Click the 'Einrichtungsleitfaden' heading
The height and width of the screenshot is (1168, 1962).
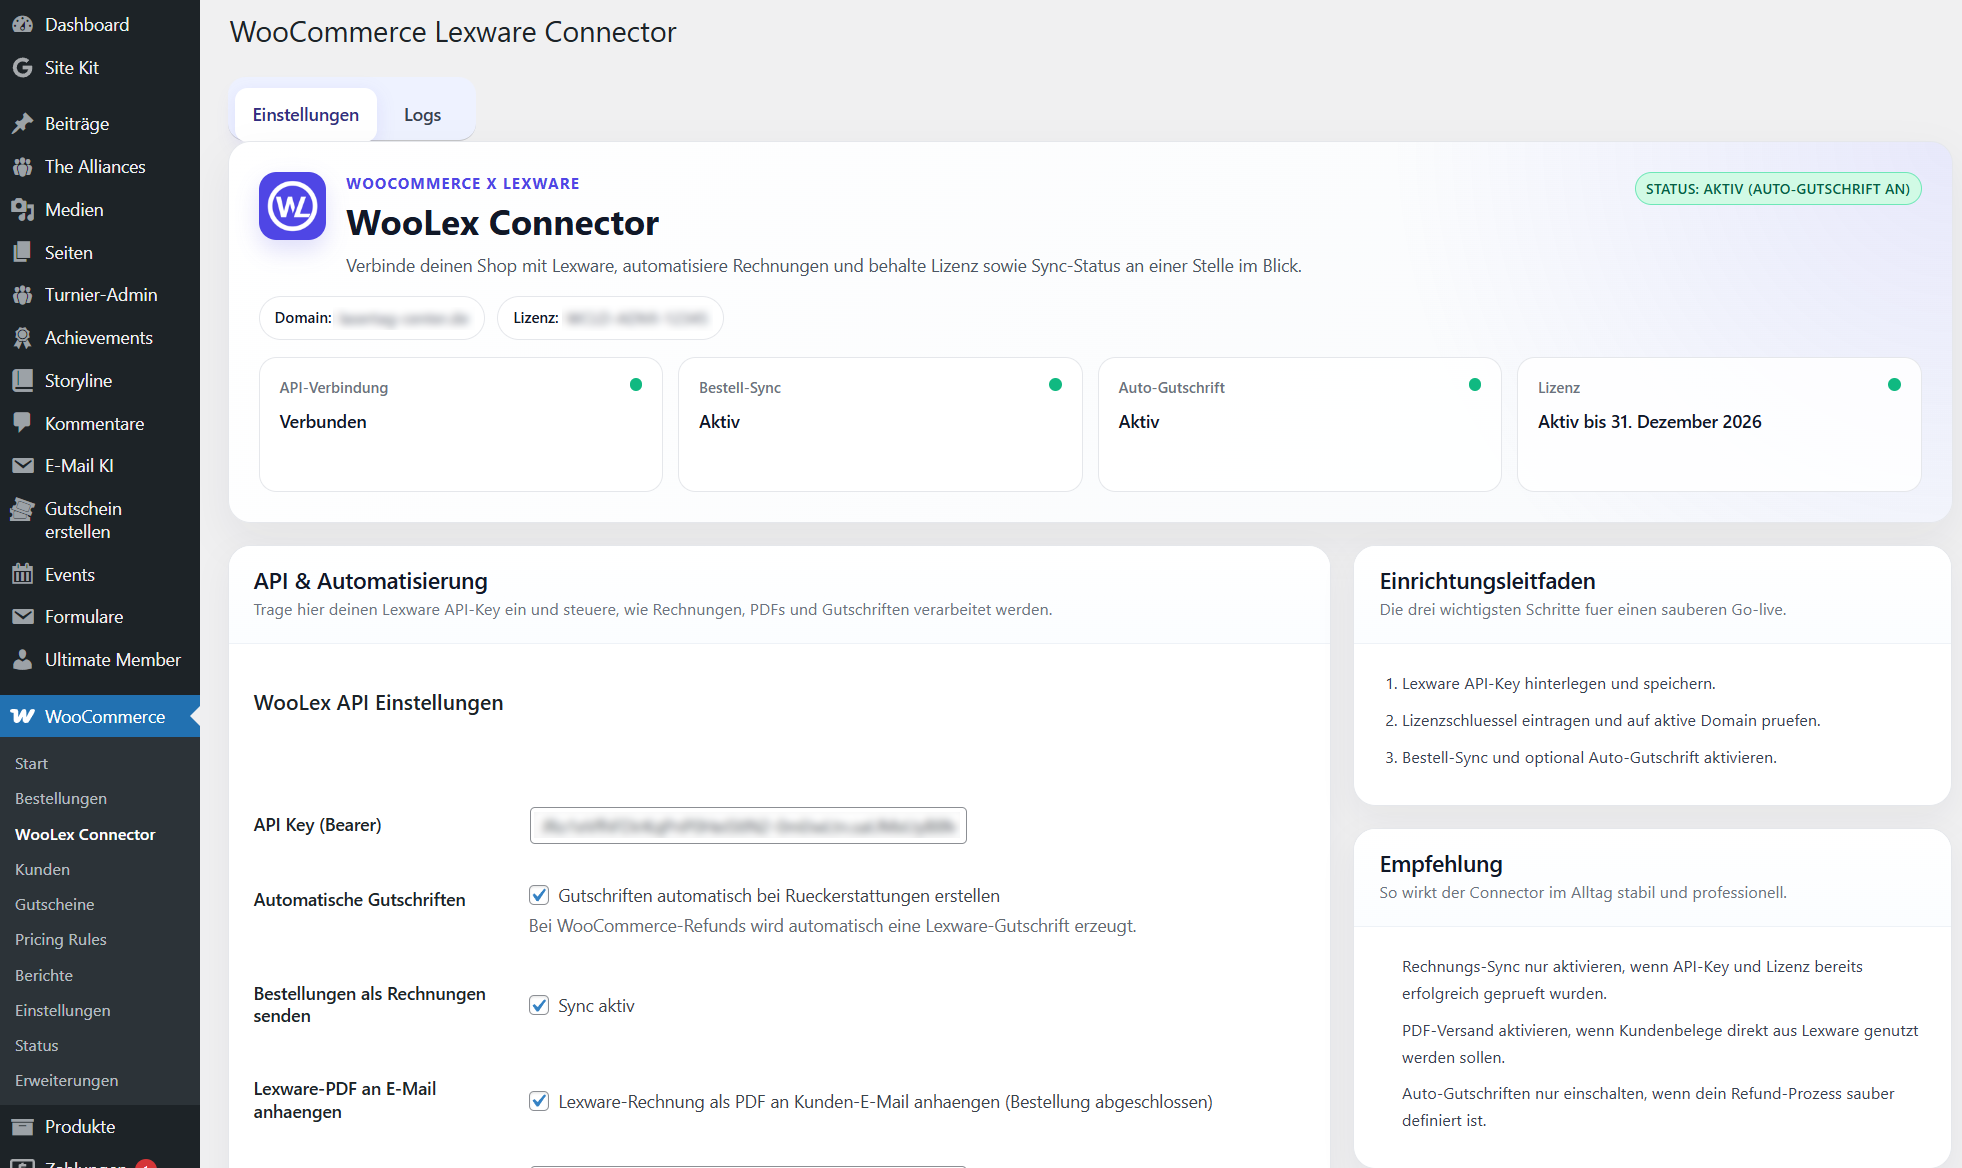point(1487,581)
